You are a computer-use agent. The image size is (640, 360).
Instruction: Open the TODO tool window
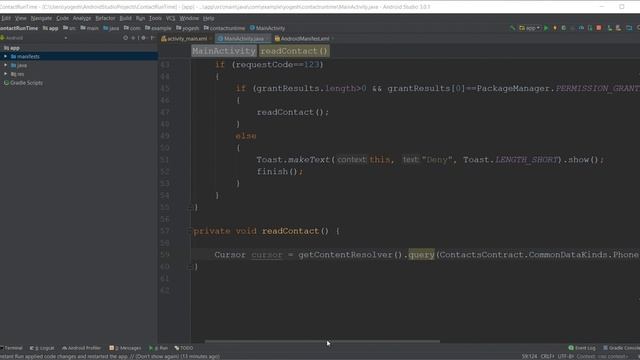184,348
